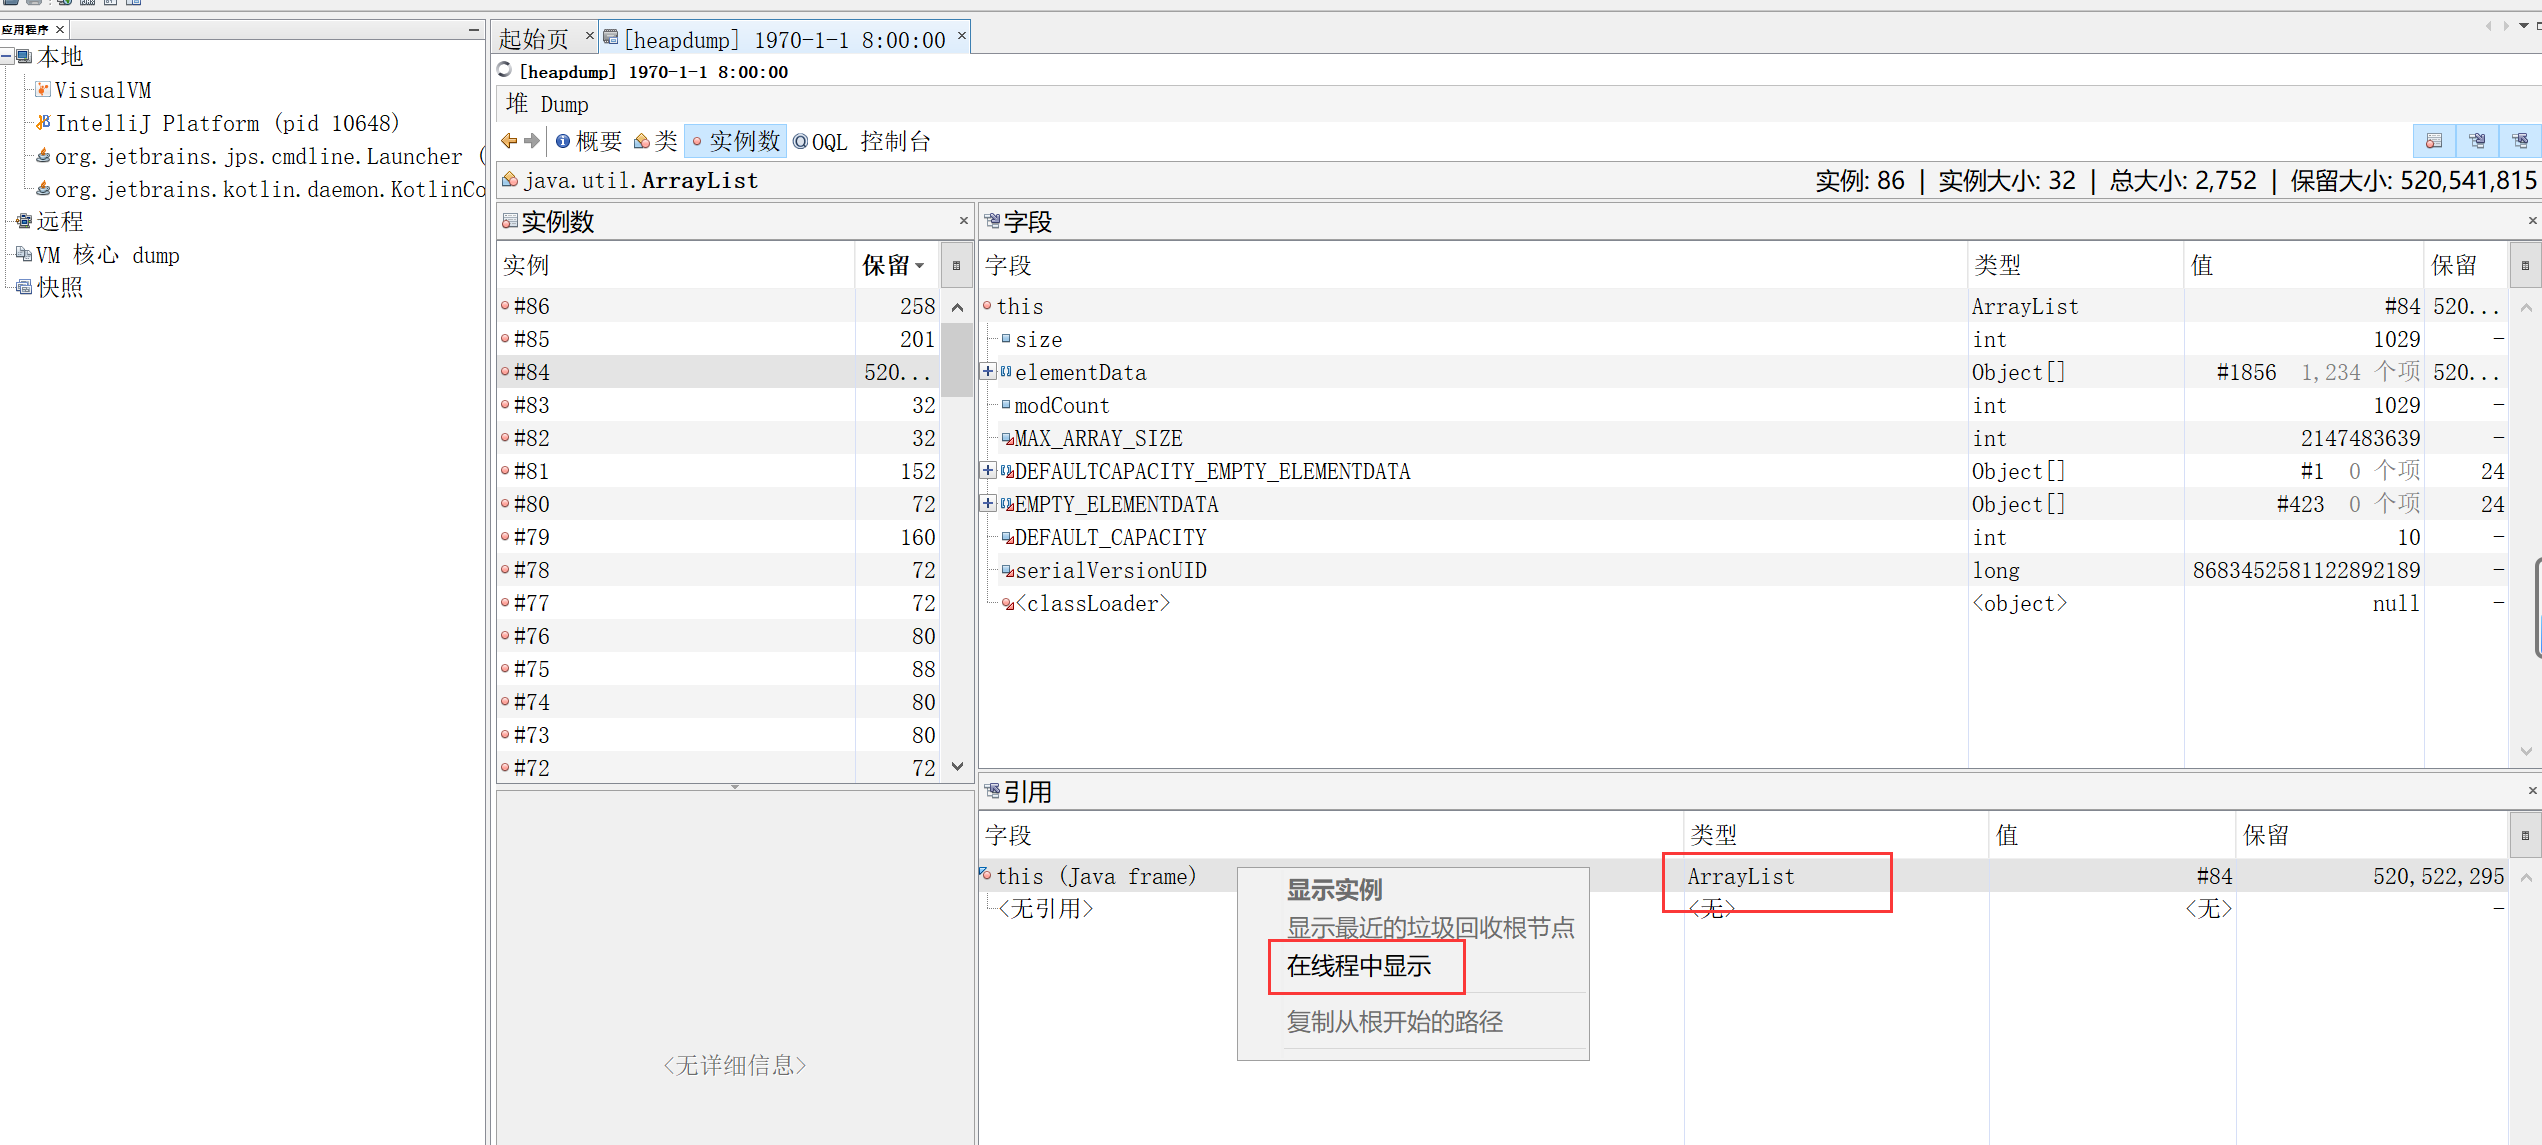This screenshot has height=1145, width=2542.
Task: Click 保留 column header in references table
Action: 2372,835
